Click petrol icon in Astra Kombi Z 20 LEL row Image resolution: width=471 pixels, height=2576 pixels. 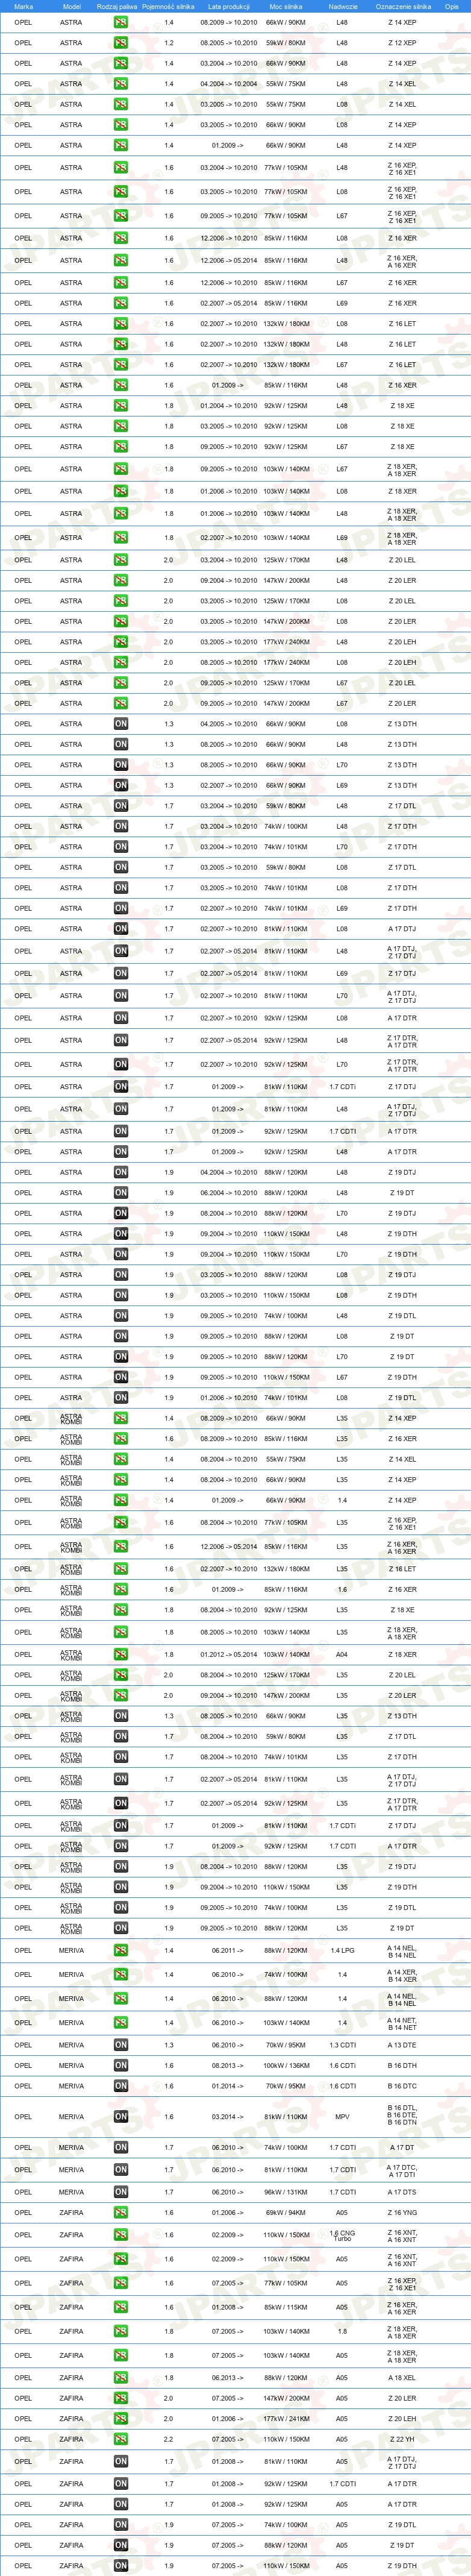click(120, 1675)
